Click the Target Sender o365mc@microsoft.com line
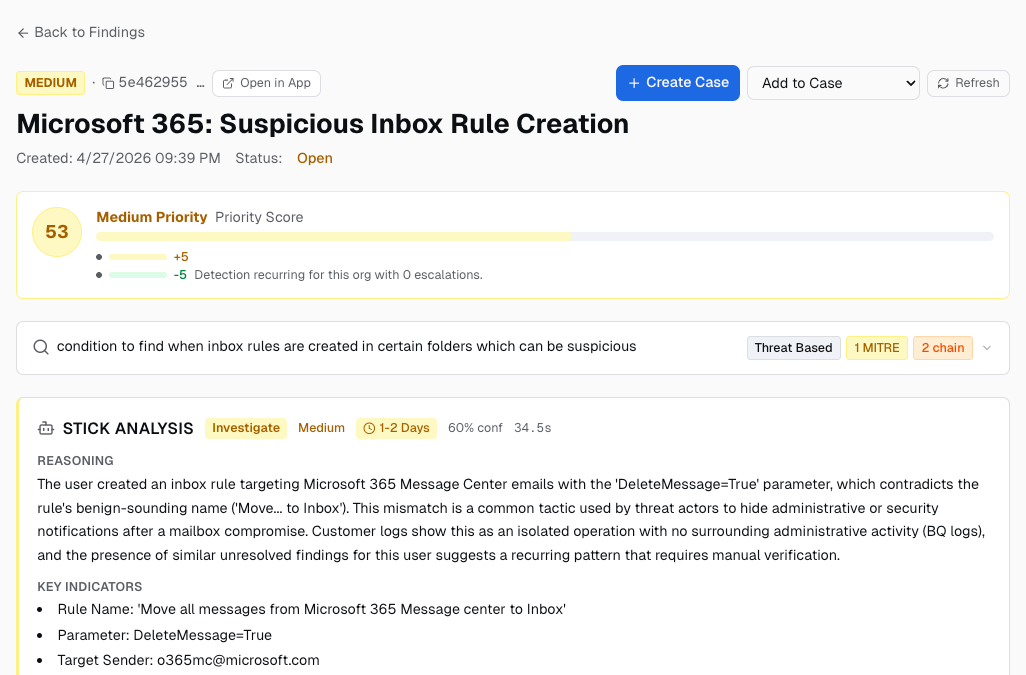The width and height of the screenshot is (1026, 675). [x=188, y=660]
